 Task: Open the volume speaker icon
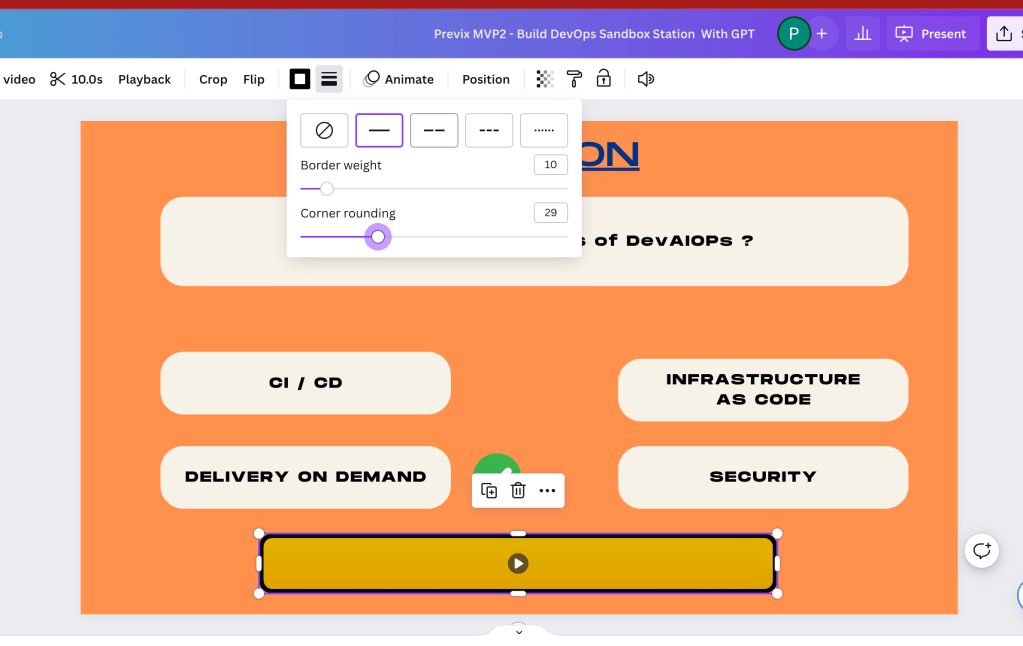pos(645,79)
